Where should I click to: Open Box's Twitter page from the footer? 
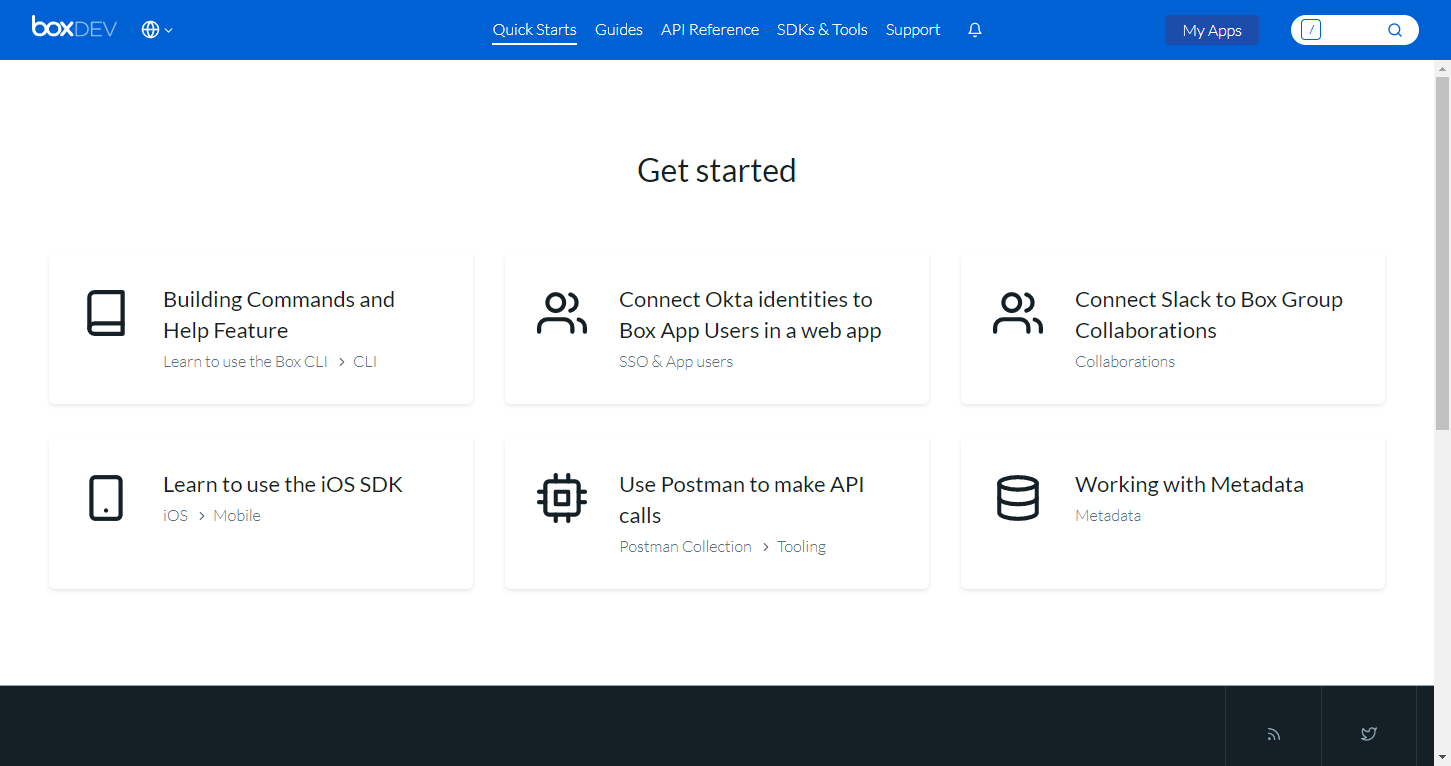pyautogui.click(x=1368, y=733)
